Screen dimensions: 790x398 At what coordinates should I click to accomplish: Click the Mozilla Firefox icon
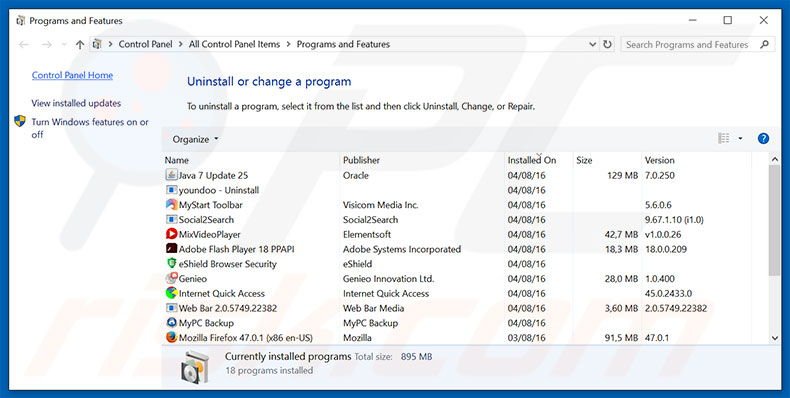(x=171, y=338)
